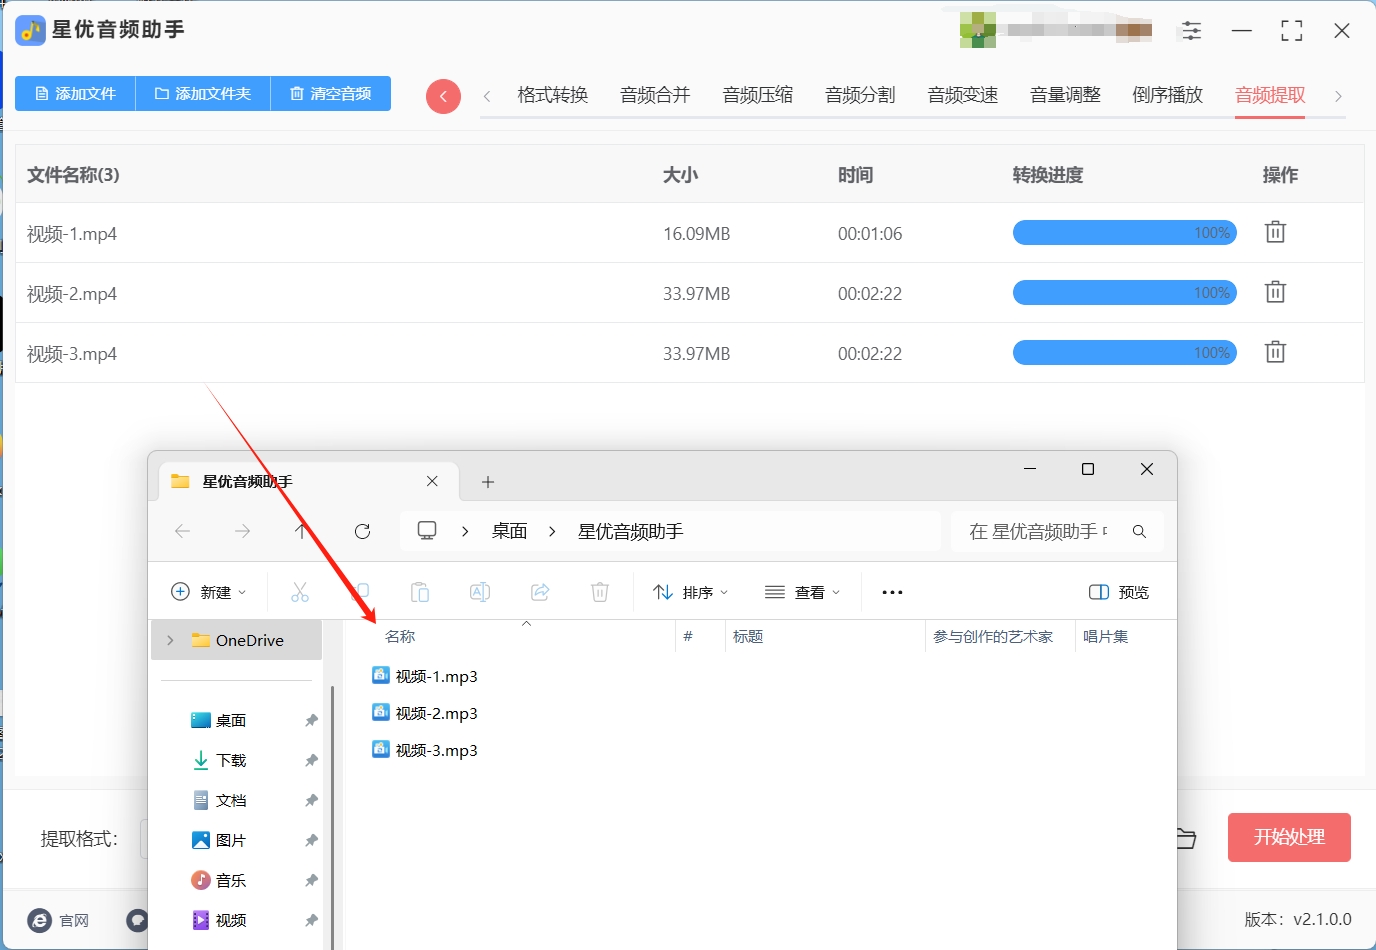Click the progress bar for 视频-3.mp4

pos(1125,353)
